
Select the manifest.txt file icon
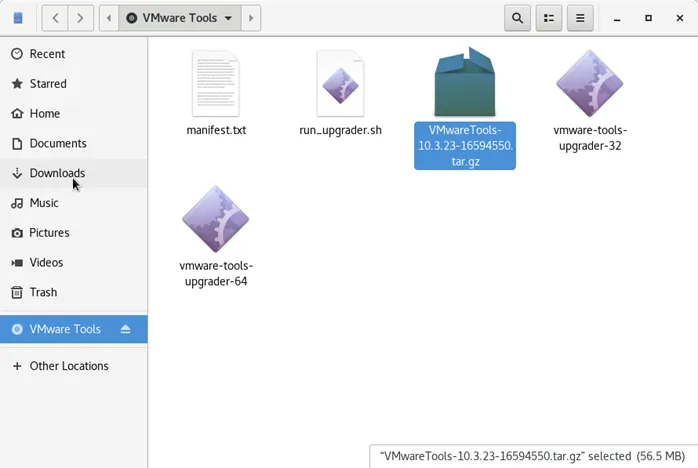click(216, 83)
